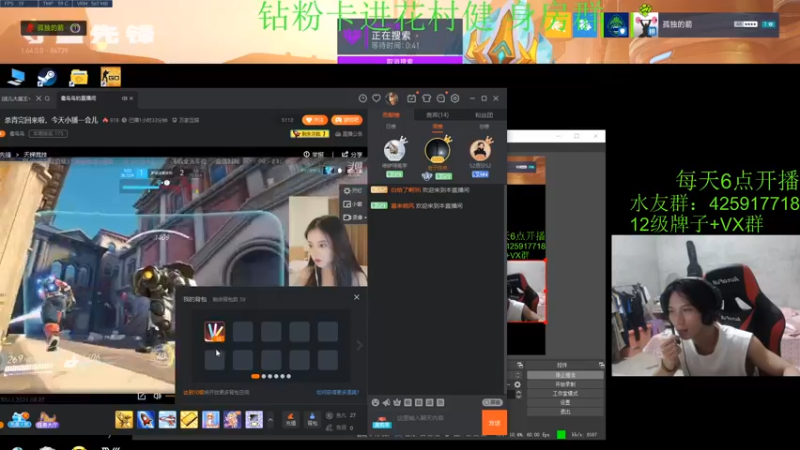The height and width of the screenshot is (450, 800).
Task: Toggle the chat switch right of the chat toolbar
Action: click(x=492, y=403)
